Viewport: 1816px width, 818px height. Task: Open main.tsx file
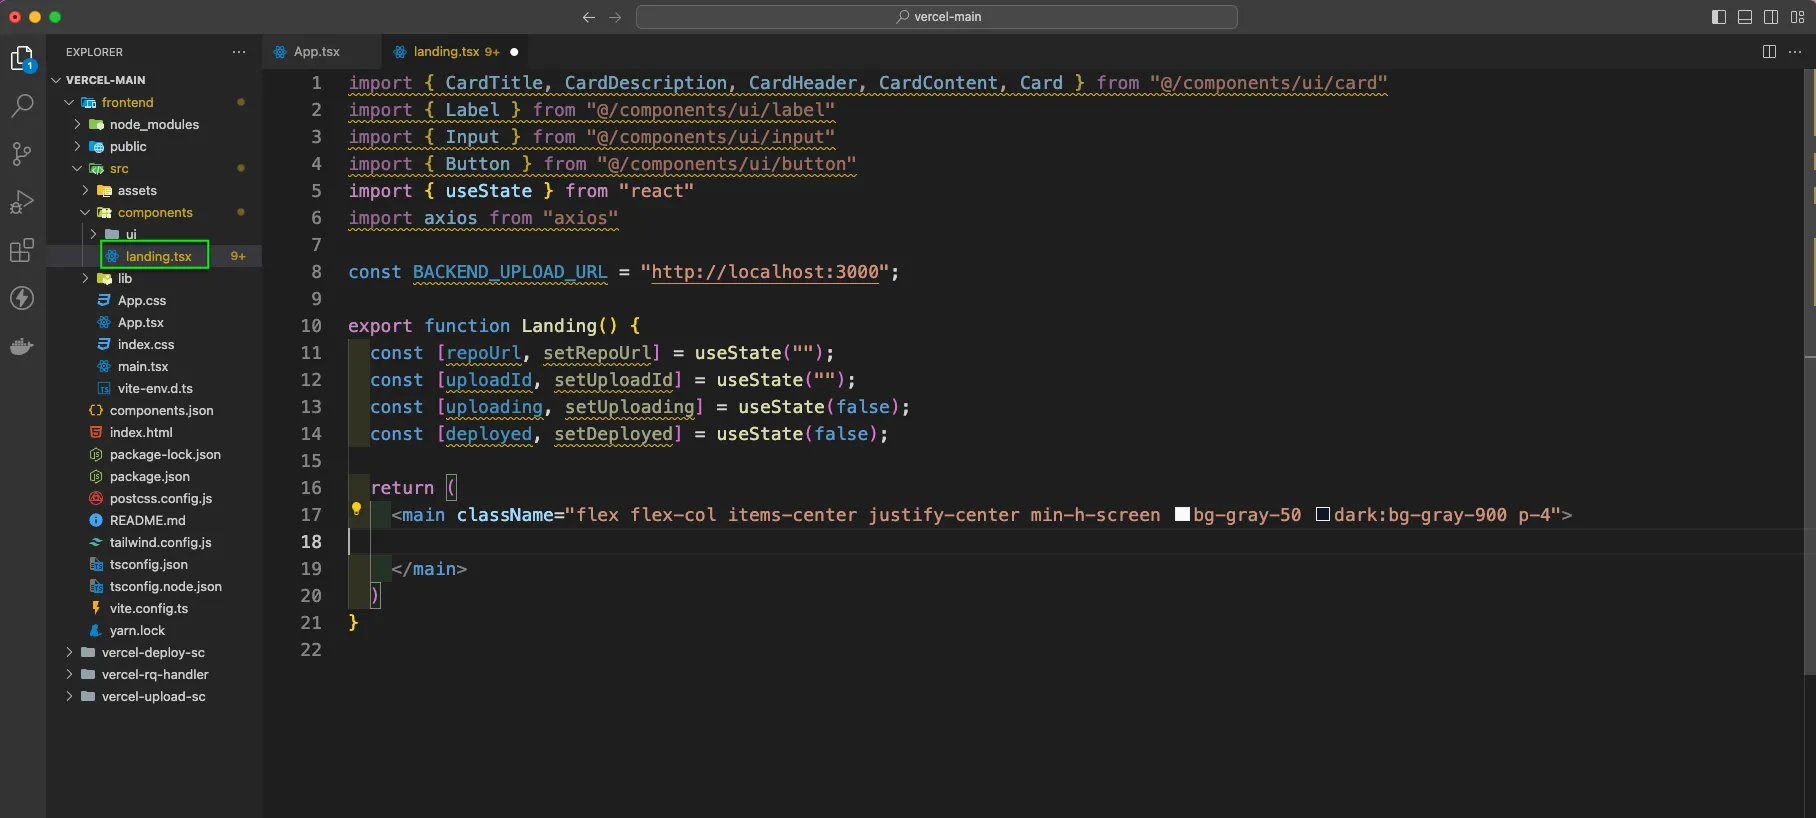pos(143,366)
